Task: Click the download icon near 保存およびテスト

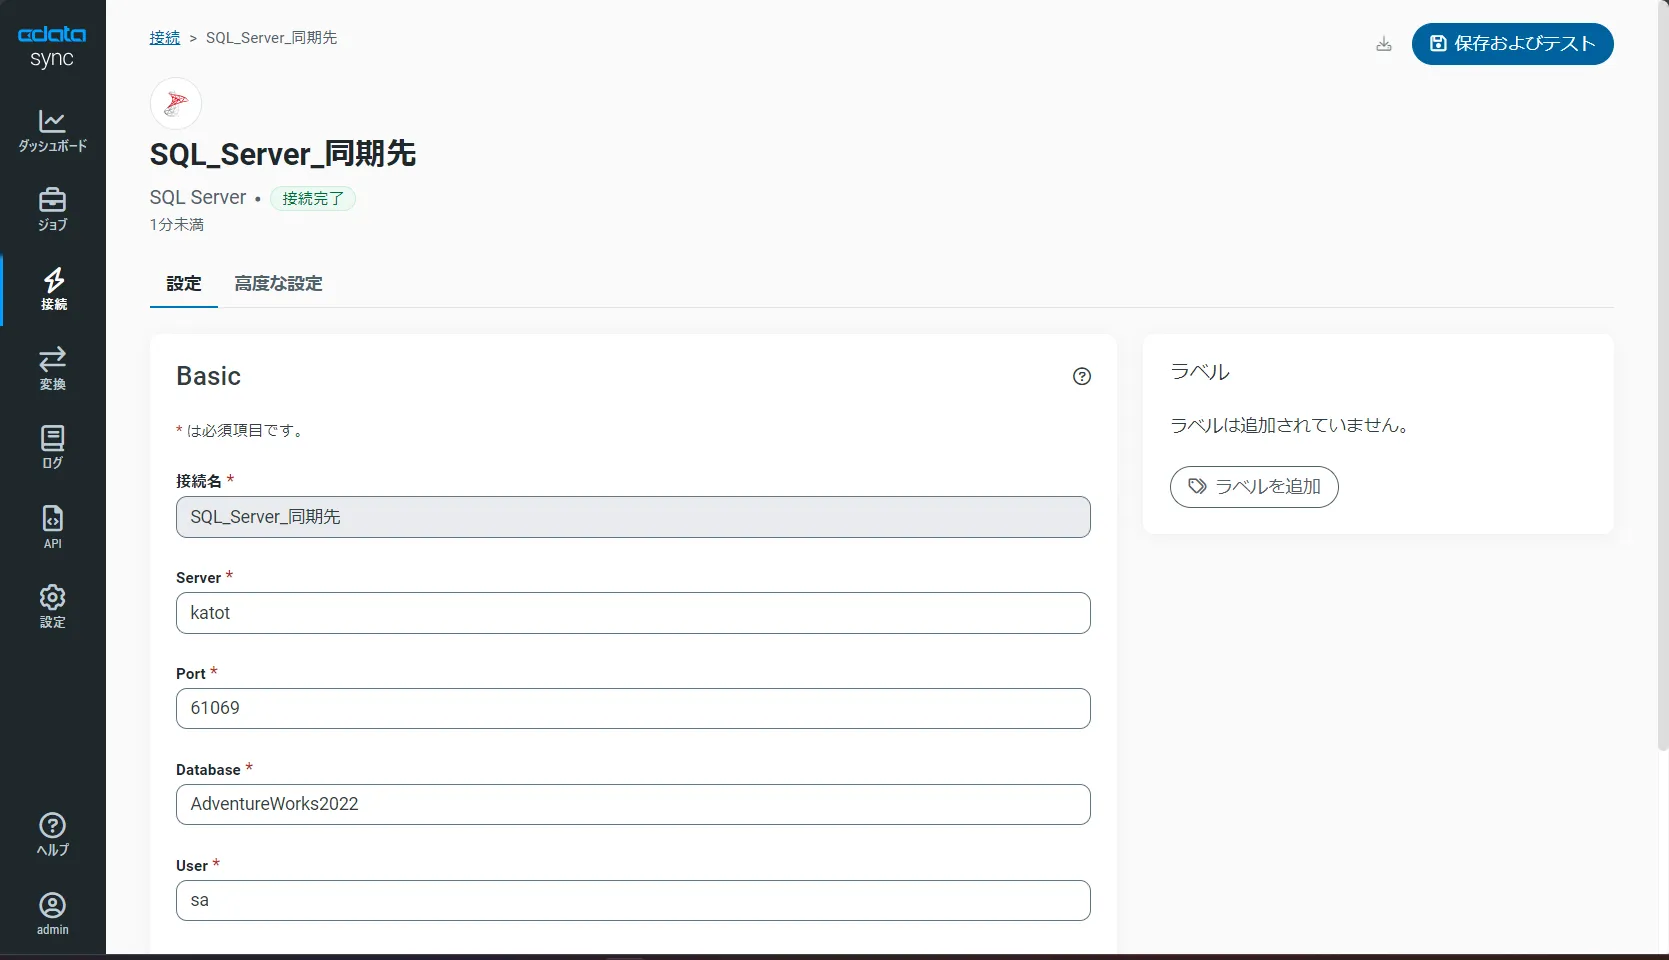Action: (x=1384, y=44)
